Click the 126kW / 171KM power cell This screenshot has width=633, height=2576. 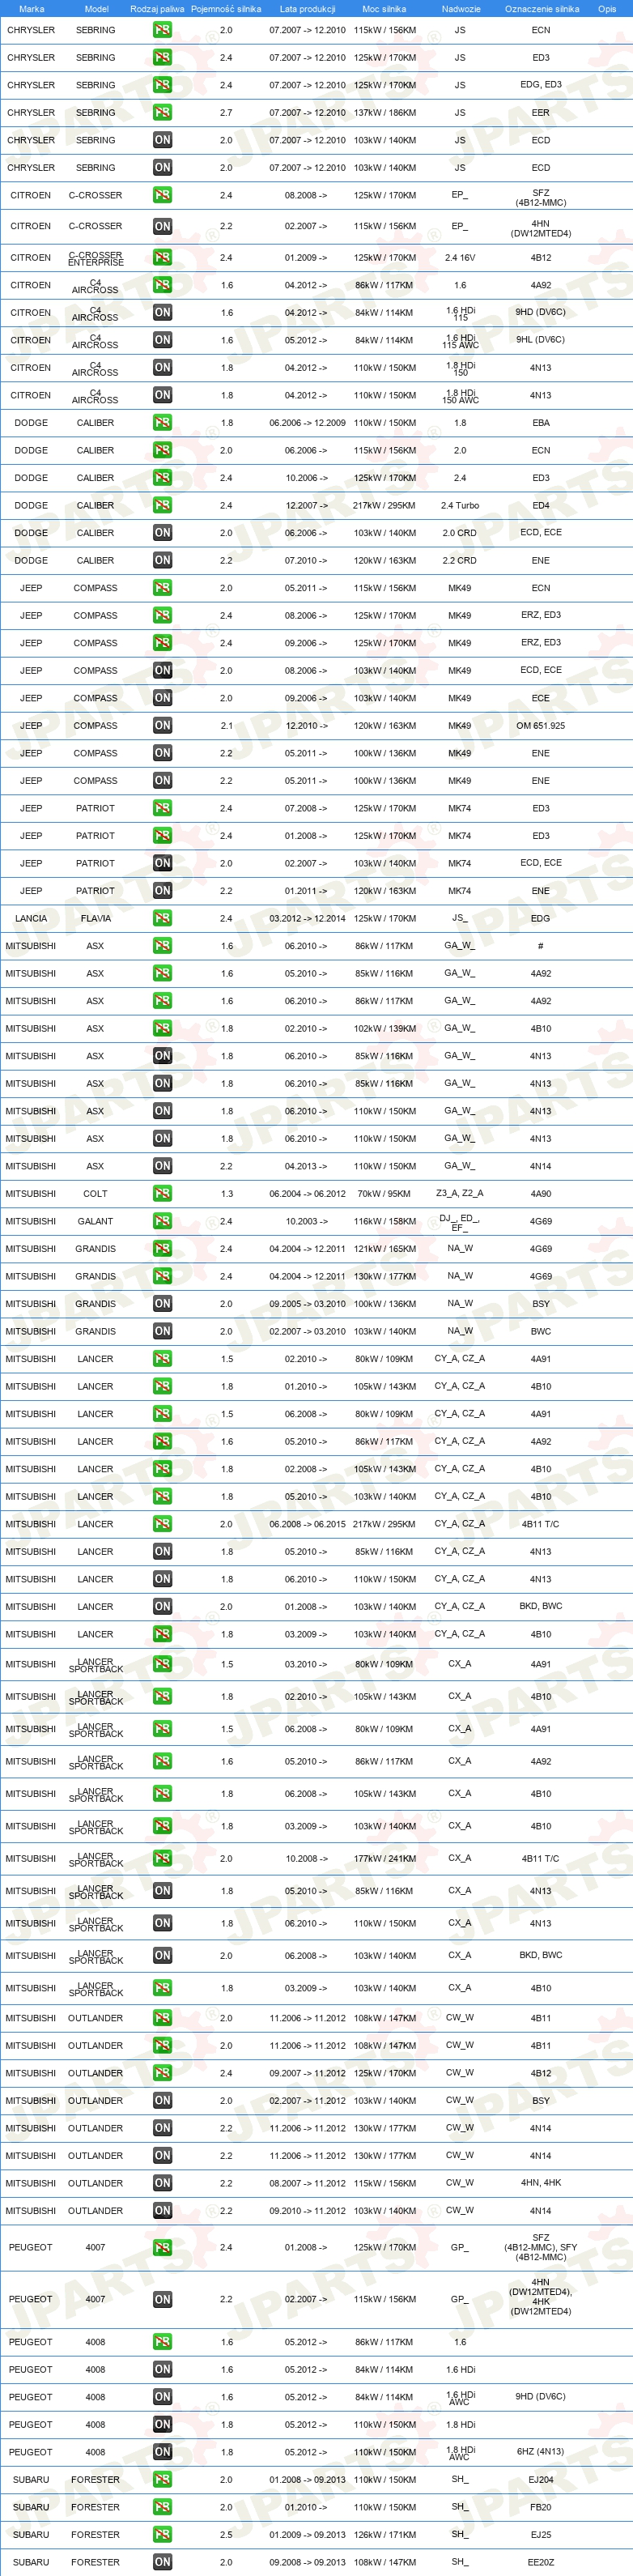pos(384,2535)
